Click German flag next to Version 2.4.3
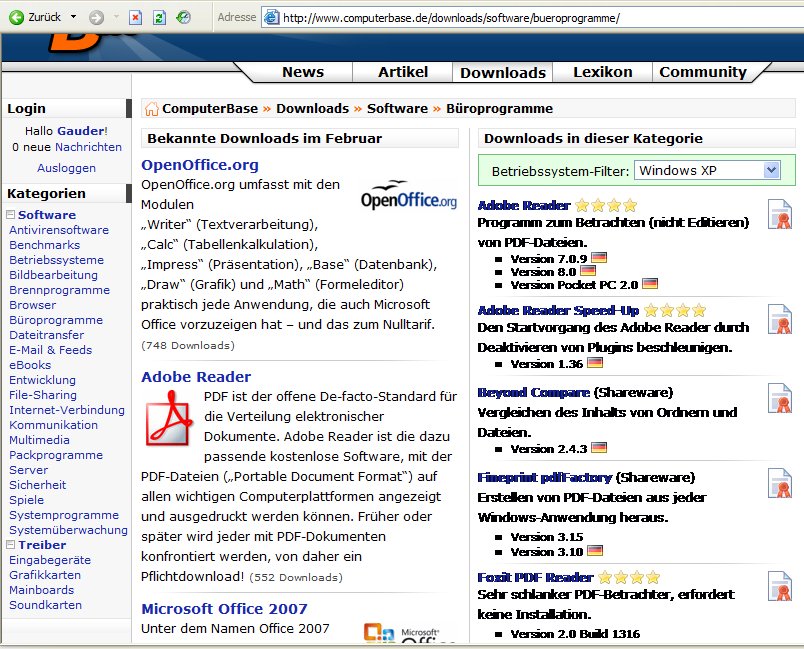This screenshot has height=649, width=804. [x=599, y=448]
